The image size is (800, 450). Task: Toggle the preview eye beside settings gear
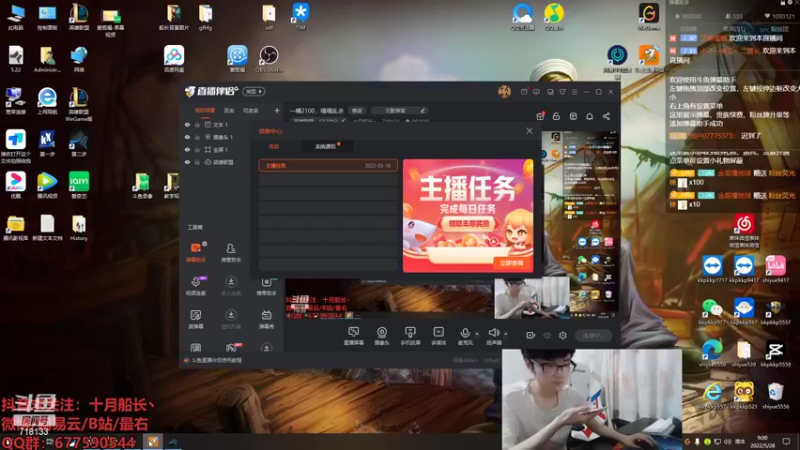coord(547,335)
